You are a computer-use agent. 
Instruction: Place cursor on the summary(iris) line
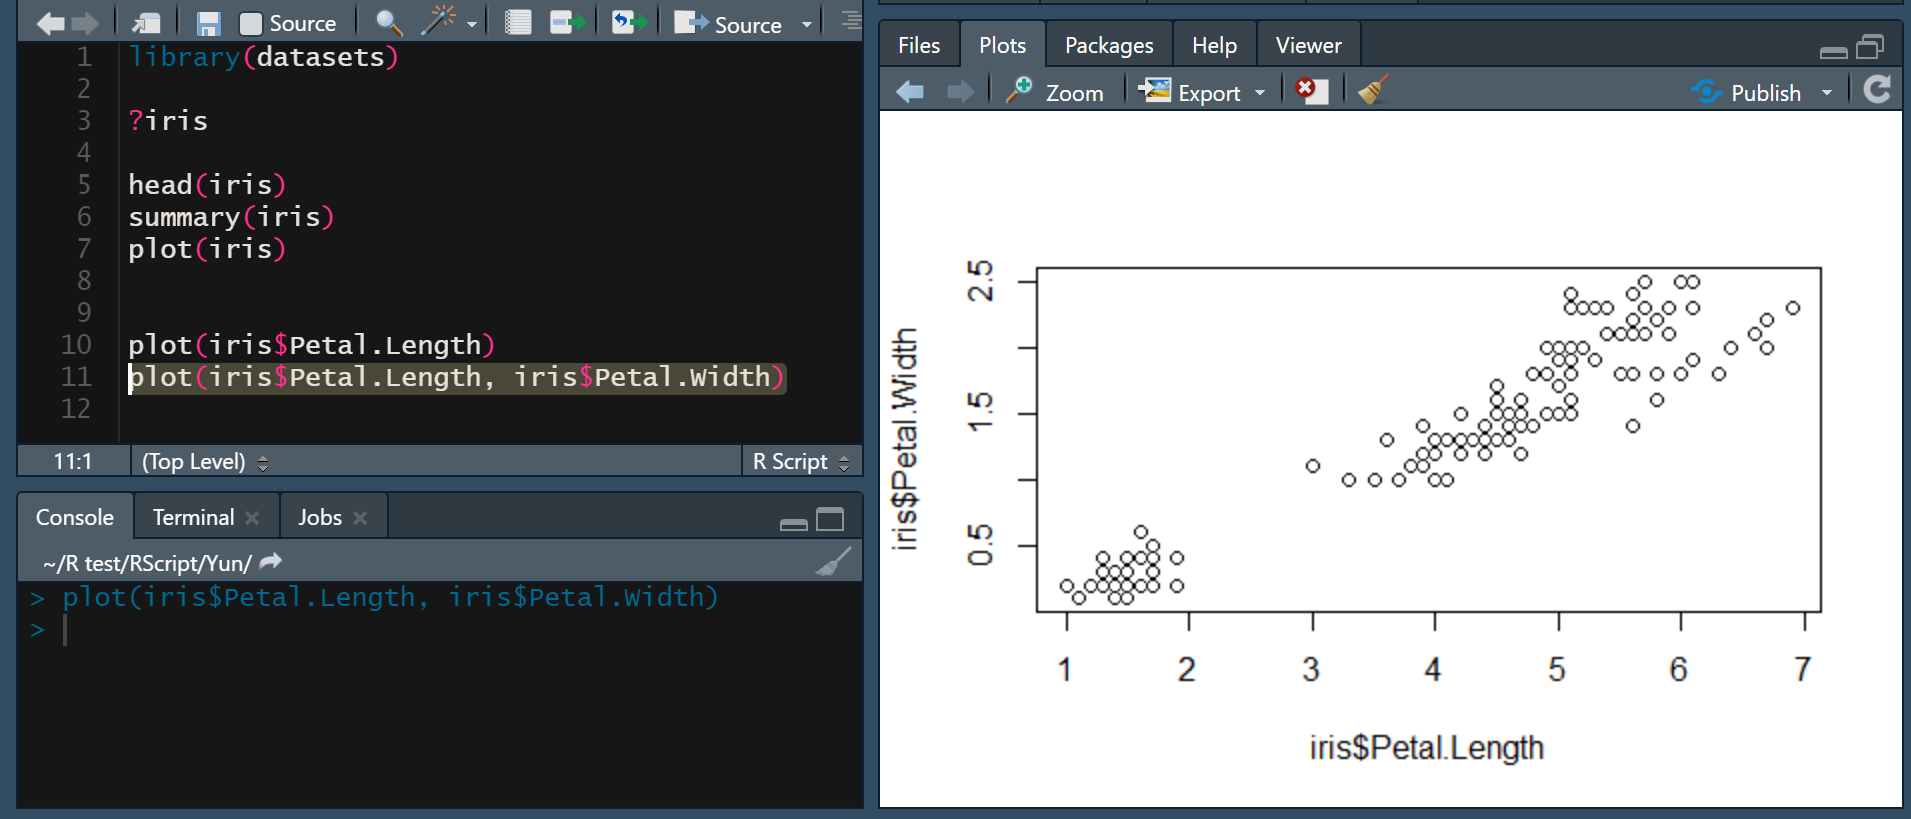point(231,217)
